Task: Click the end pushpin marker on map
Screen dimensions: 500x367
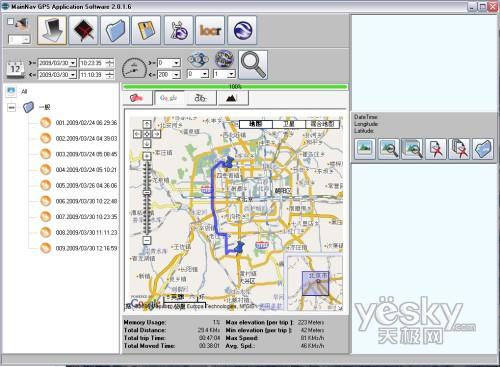Action: point(239,247)
